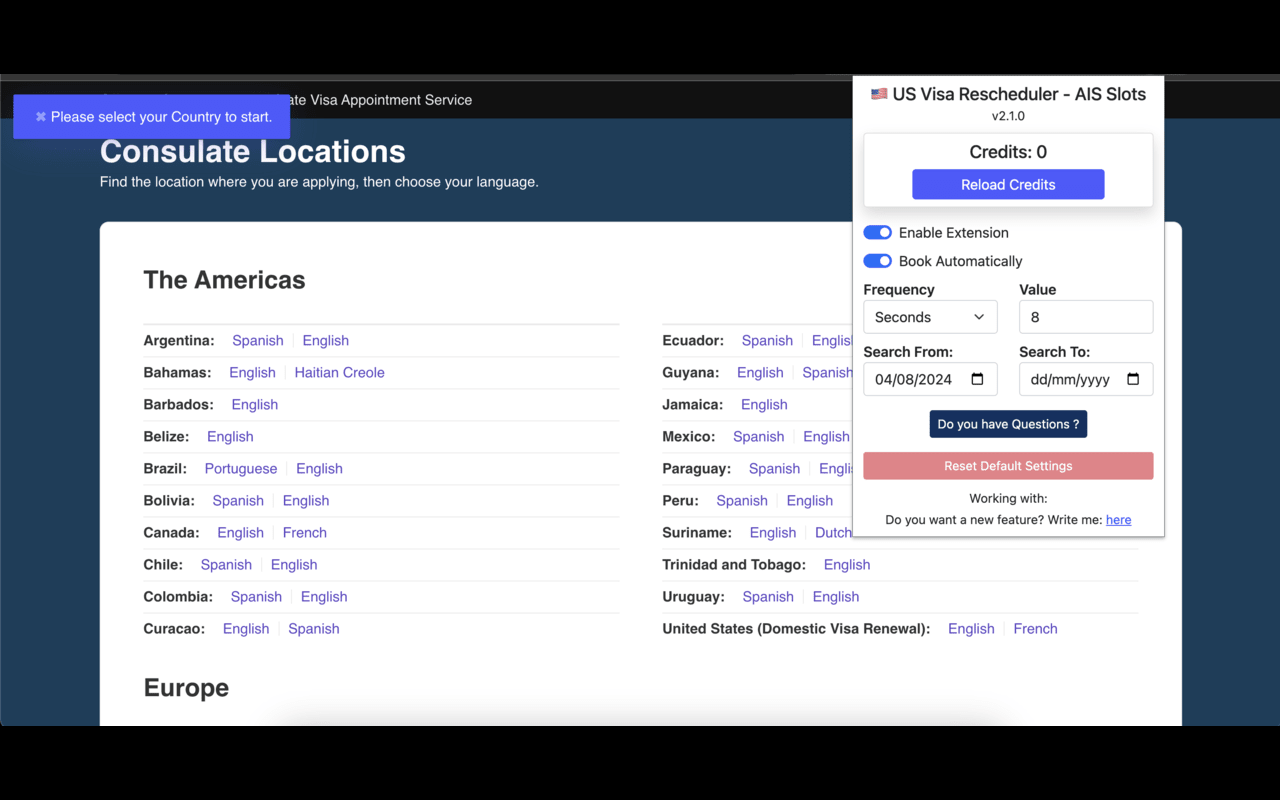Select Spanish for Chile
The image size is (1280, 800).
[226, 565]
